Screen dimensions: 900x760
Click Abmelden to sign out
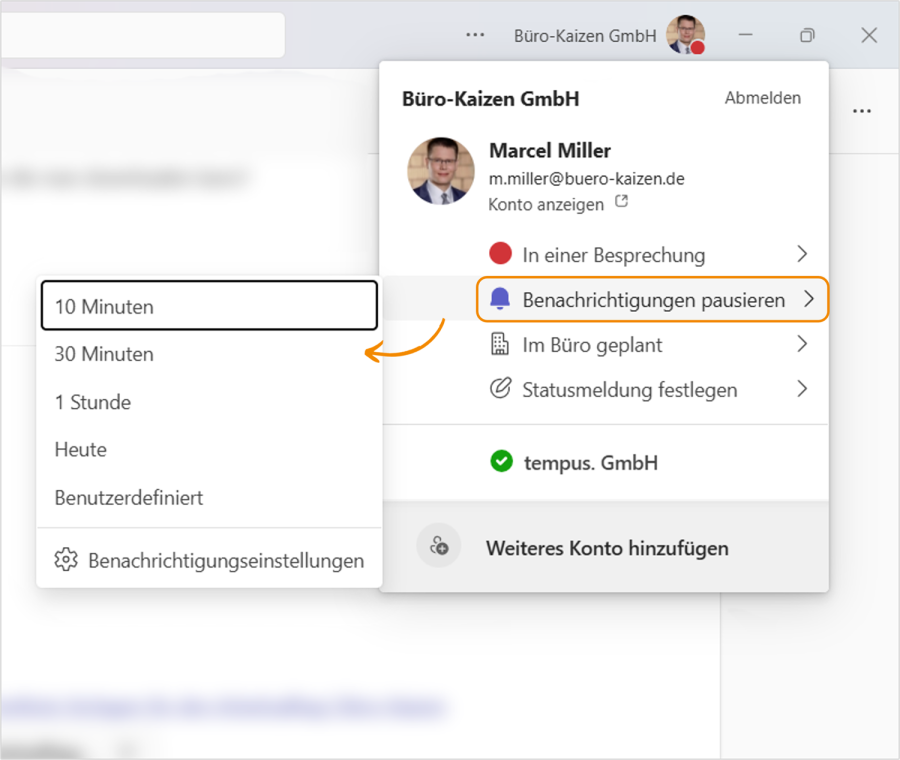pos(762,98)
